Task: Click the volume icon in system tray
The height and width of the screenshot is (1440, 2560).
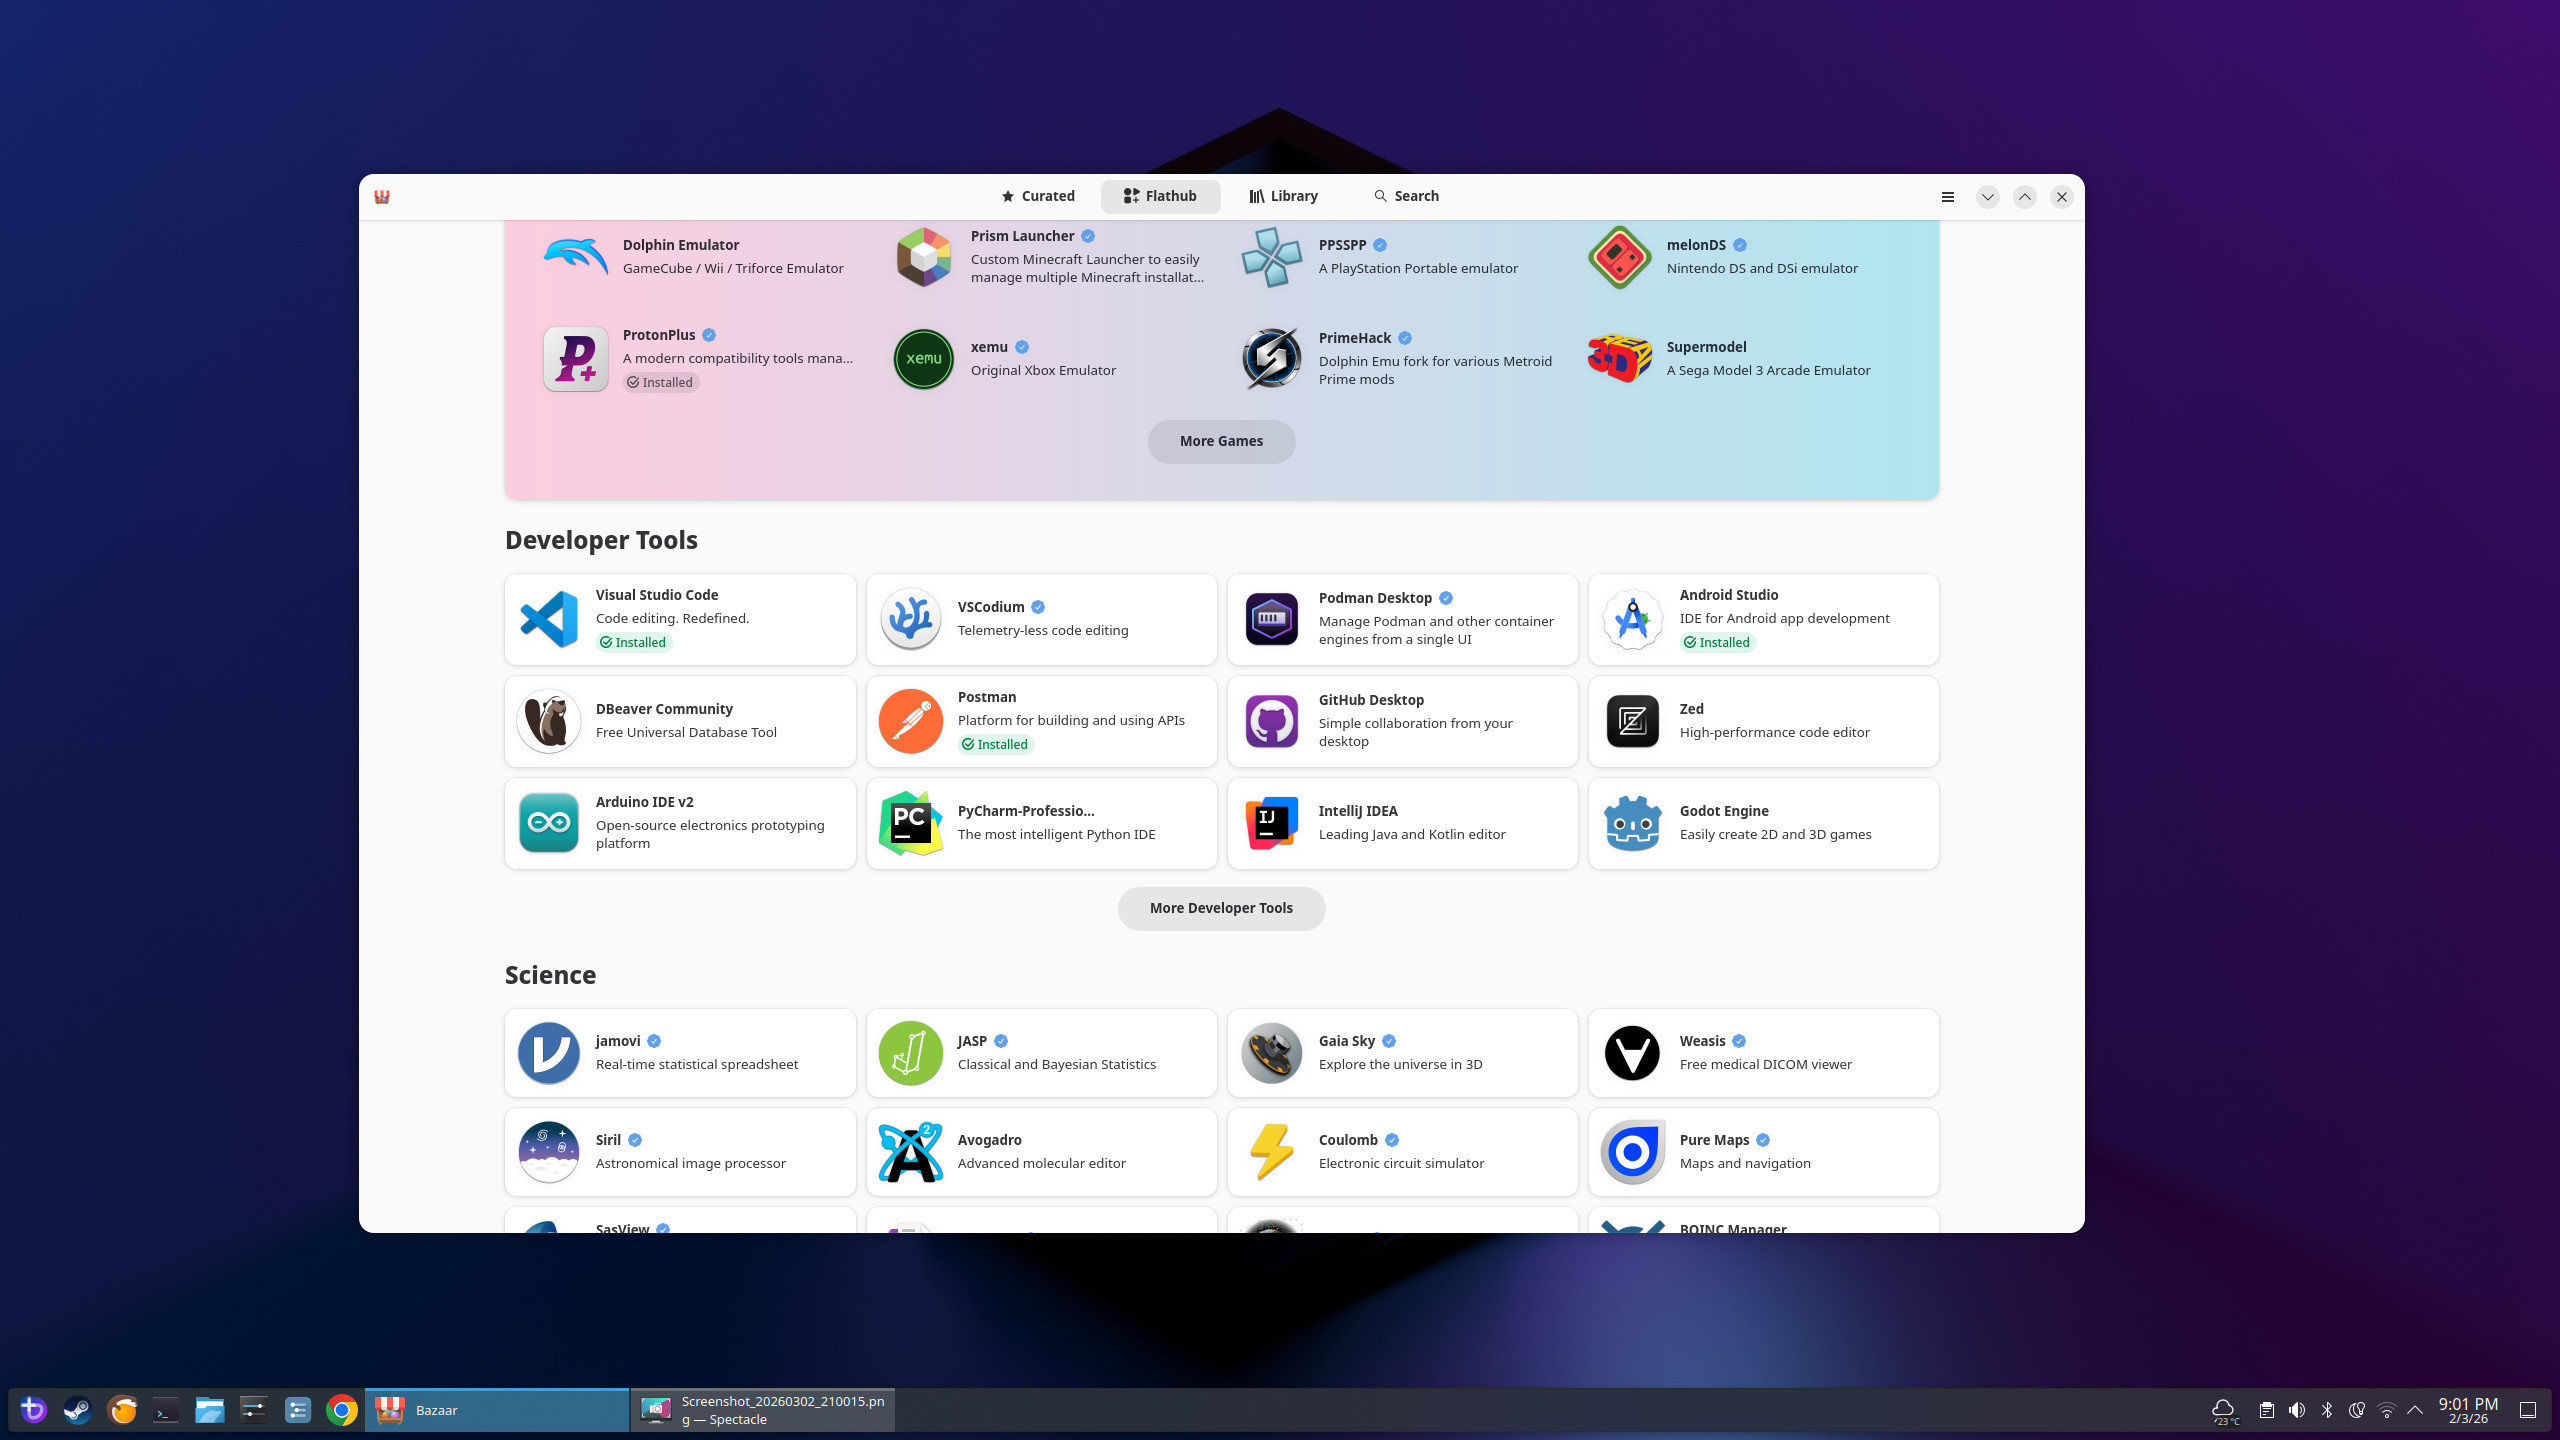Action: coord(2297,1410)
